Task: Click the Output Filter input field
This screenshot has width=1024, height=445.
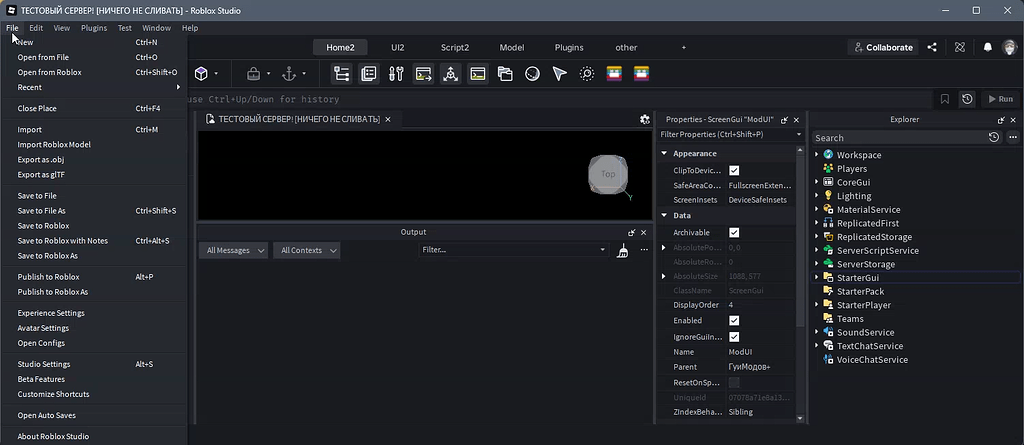Action: click(x=513, y=250)
